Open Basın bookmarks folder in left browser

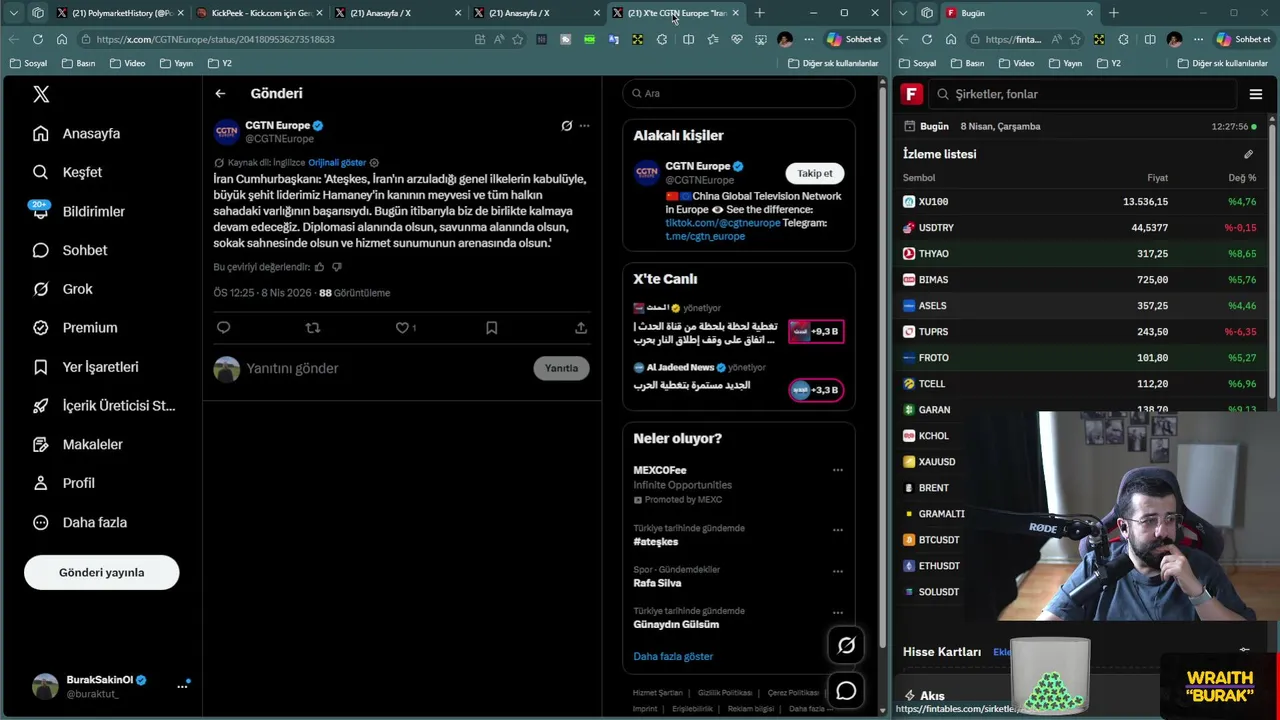pos(78,63)
